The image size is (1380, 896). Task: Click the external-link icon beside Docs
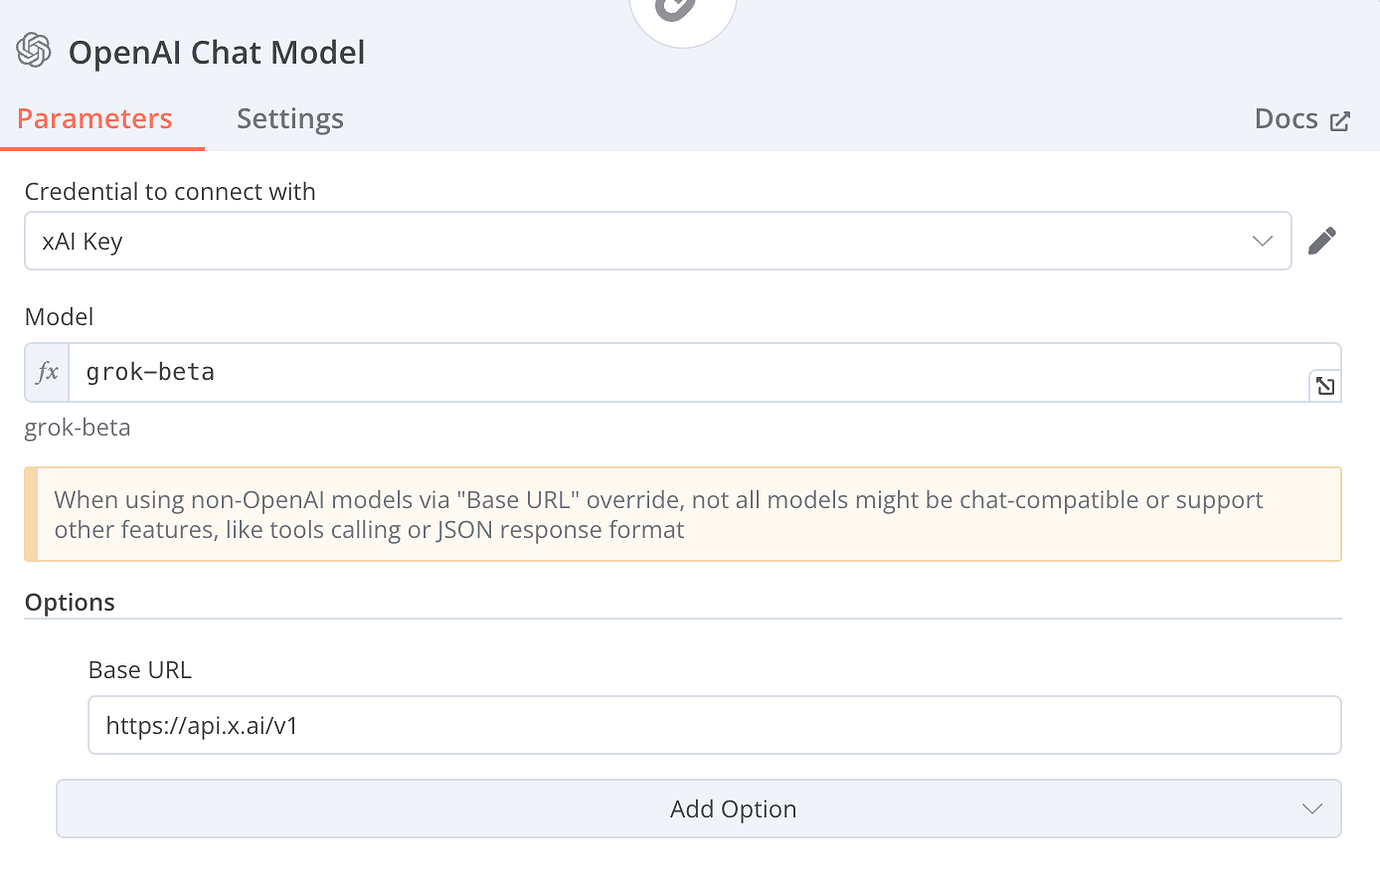coord(1340,119)
